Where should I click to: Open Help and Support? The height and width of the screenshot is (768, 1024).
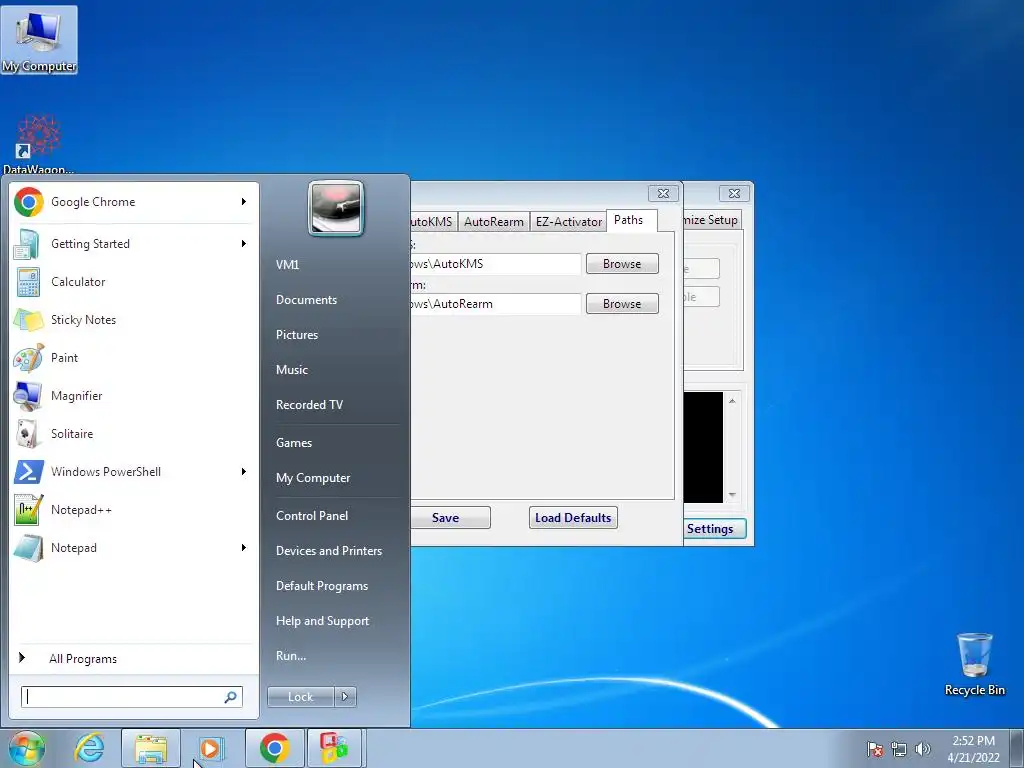coord(323,621)
